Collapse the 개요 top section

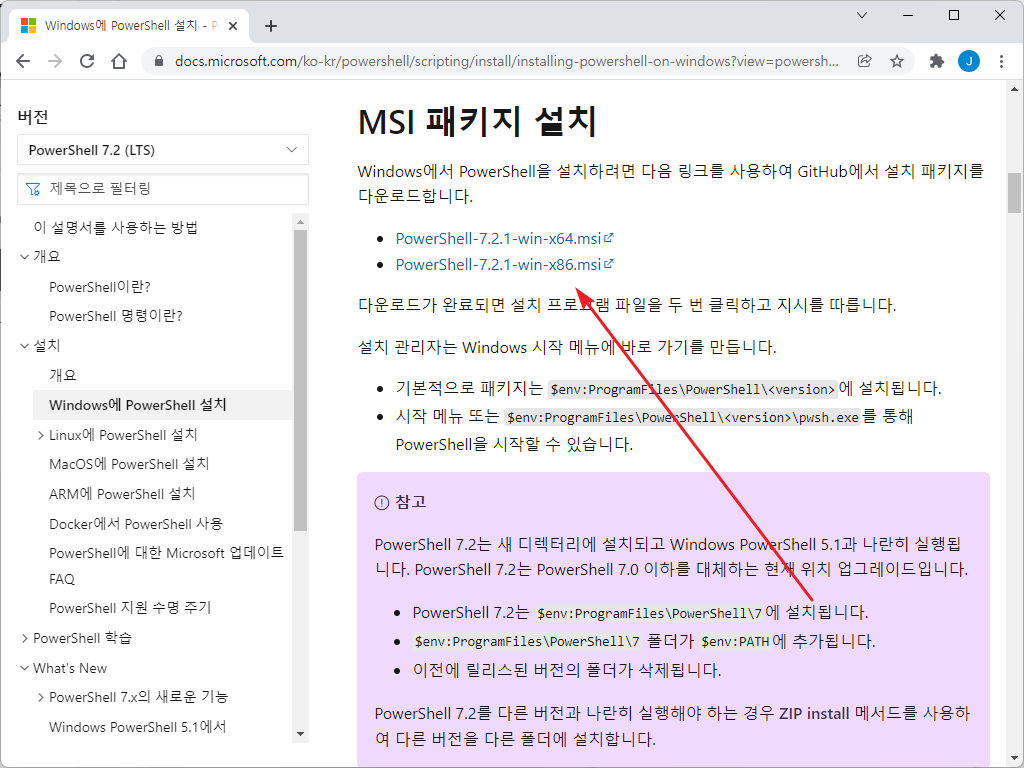tap(25, 257)
